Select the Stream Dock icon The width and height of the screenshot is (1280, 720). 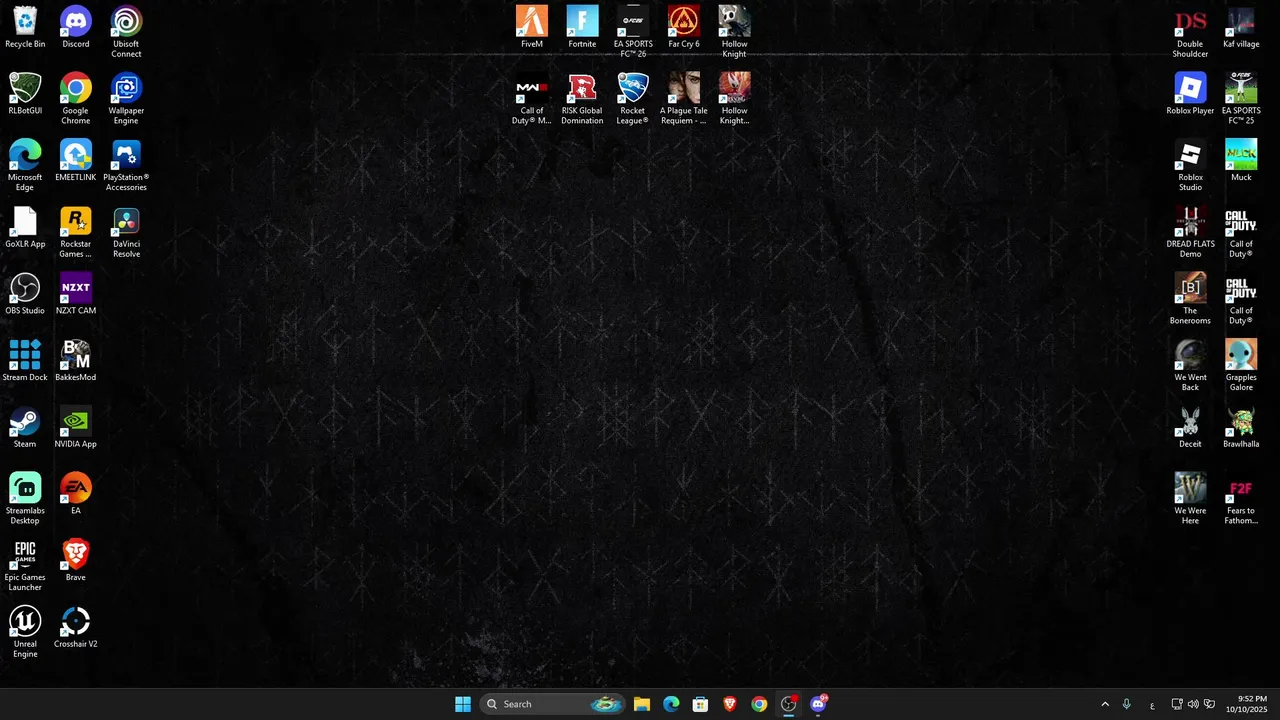pos(25,361)
